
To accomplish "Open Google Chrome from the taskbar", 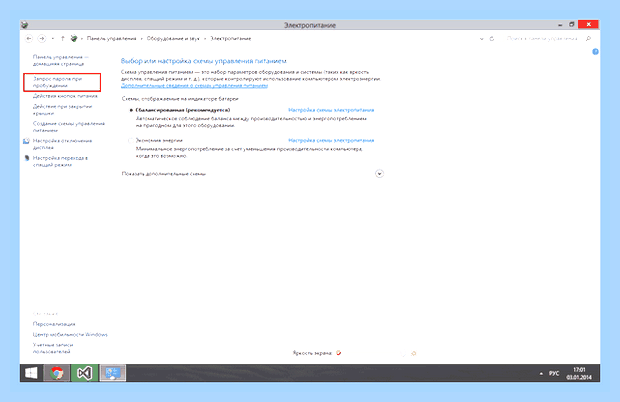I will [57, 373].
